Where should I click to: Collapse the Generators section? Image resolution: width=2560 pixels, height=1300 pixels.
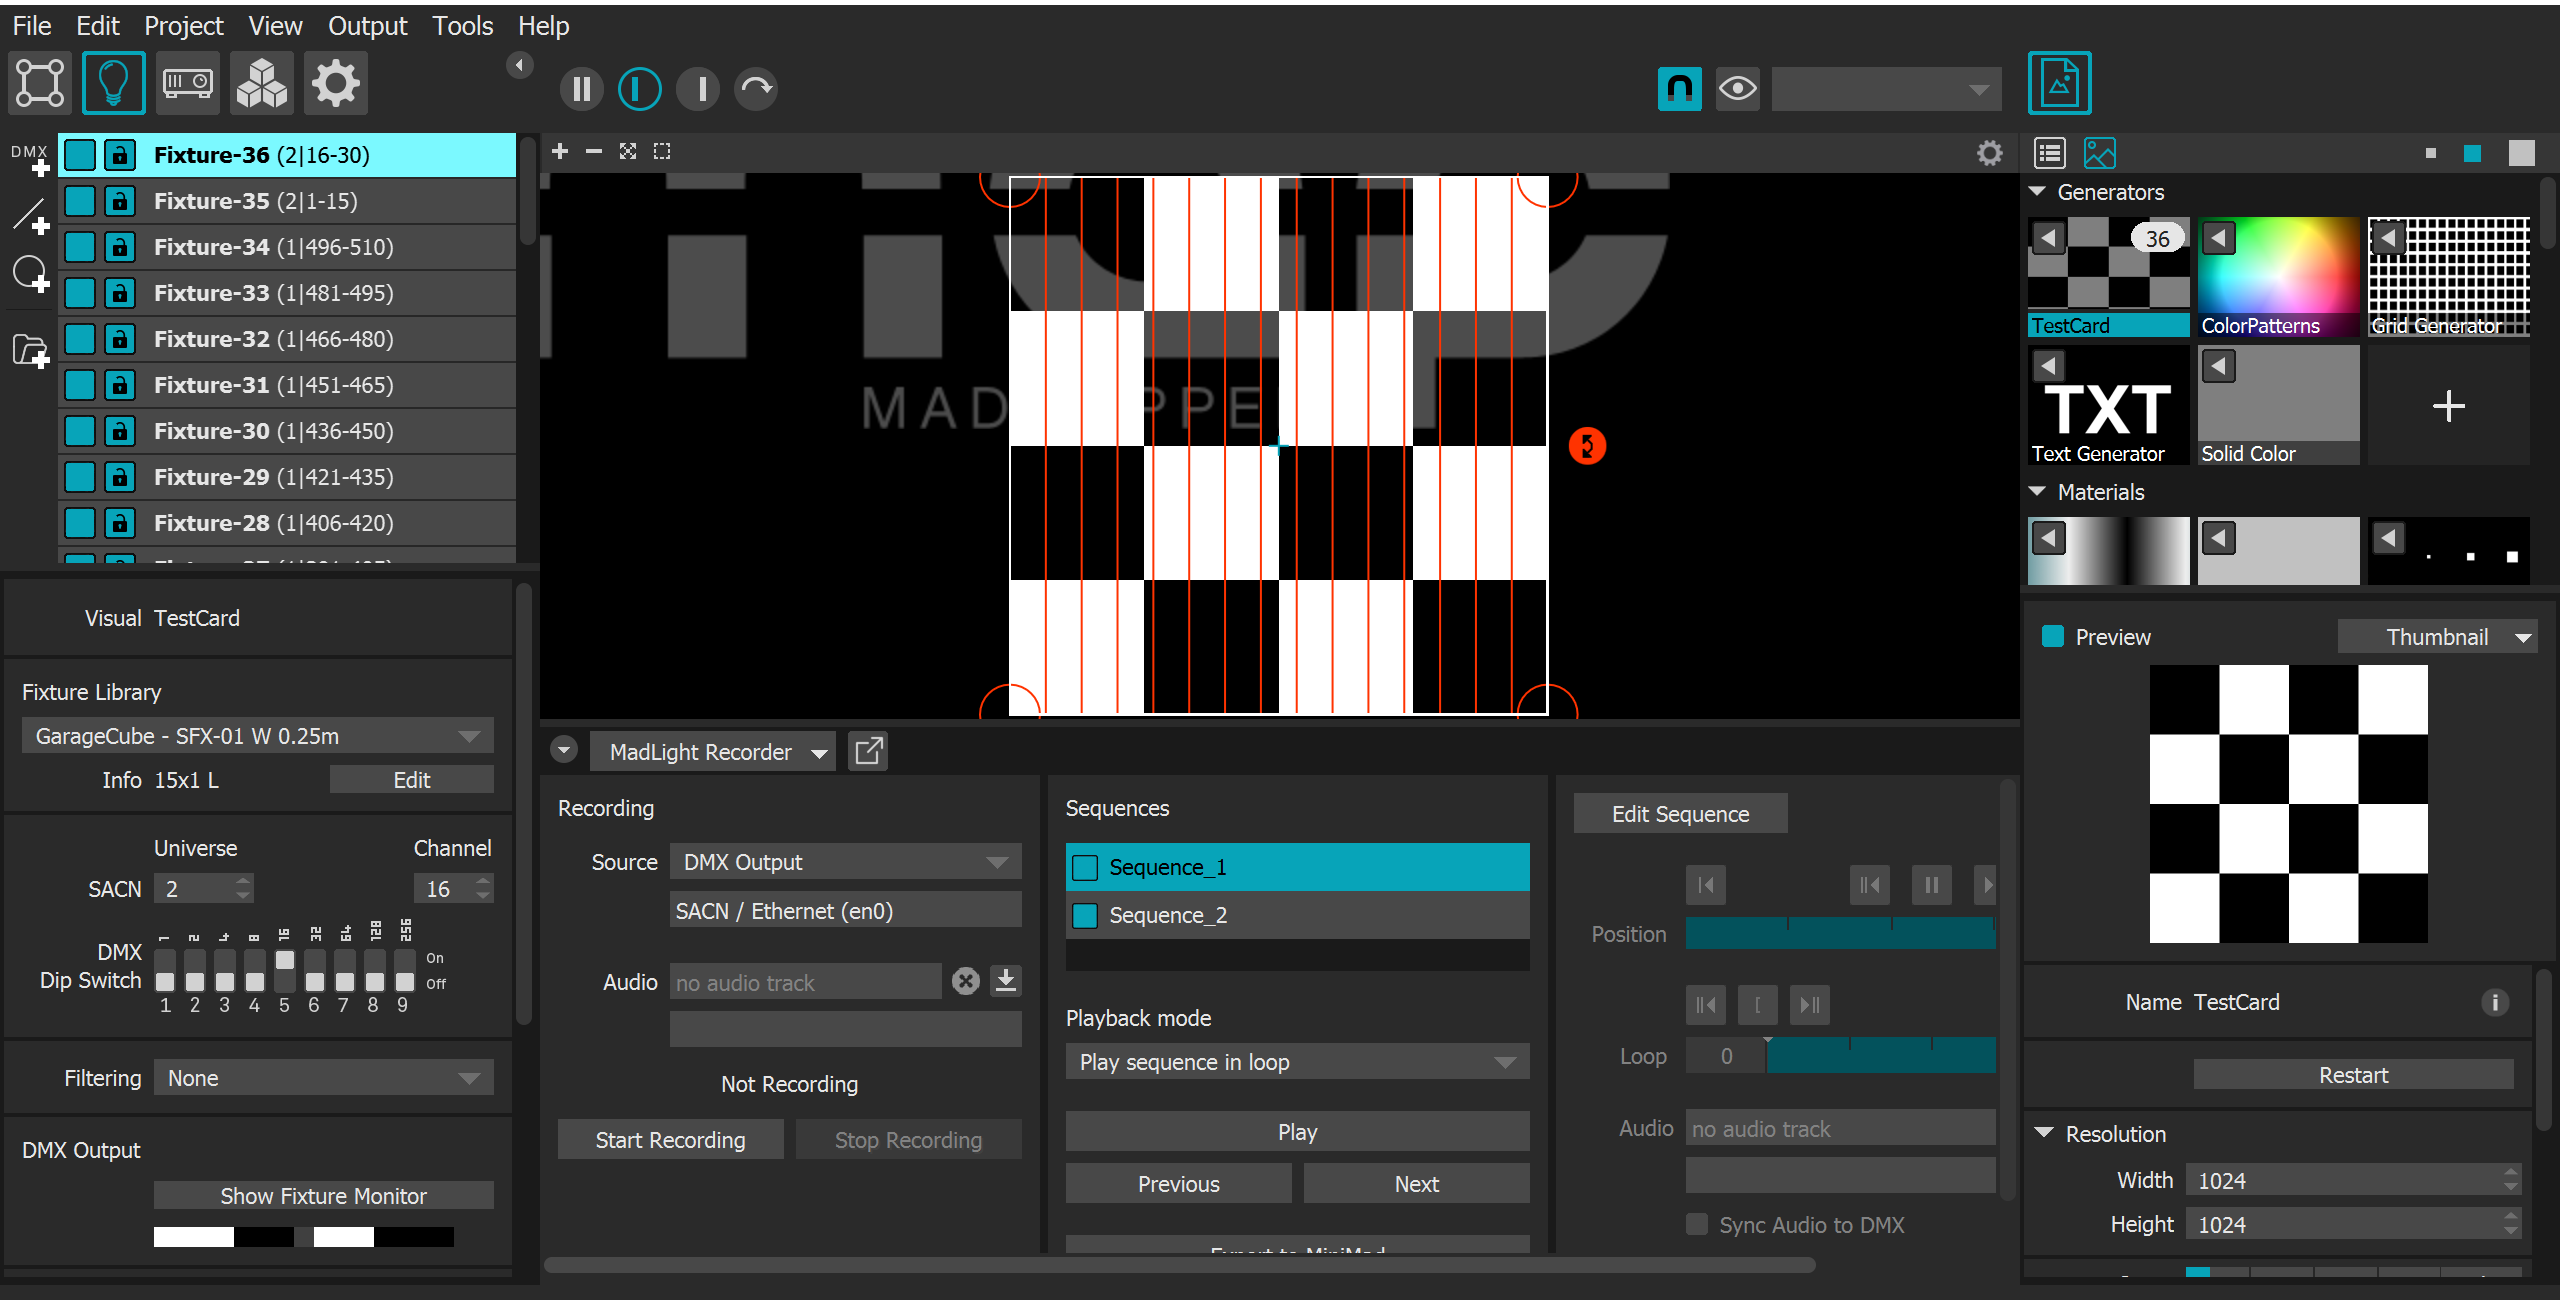point(2038,192)
